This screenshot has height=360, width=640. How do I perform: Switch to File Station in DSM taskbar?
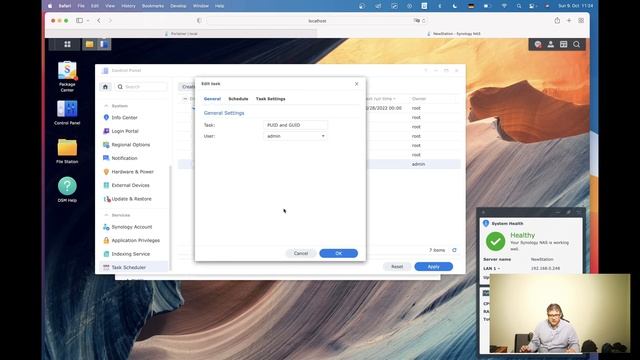(89, 44)
